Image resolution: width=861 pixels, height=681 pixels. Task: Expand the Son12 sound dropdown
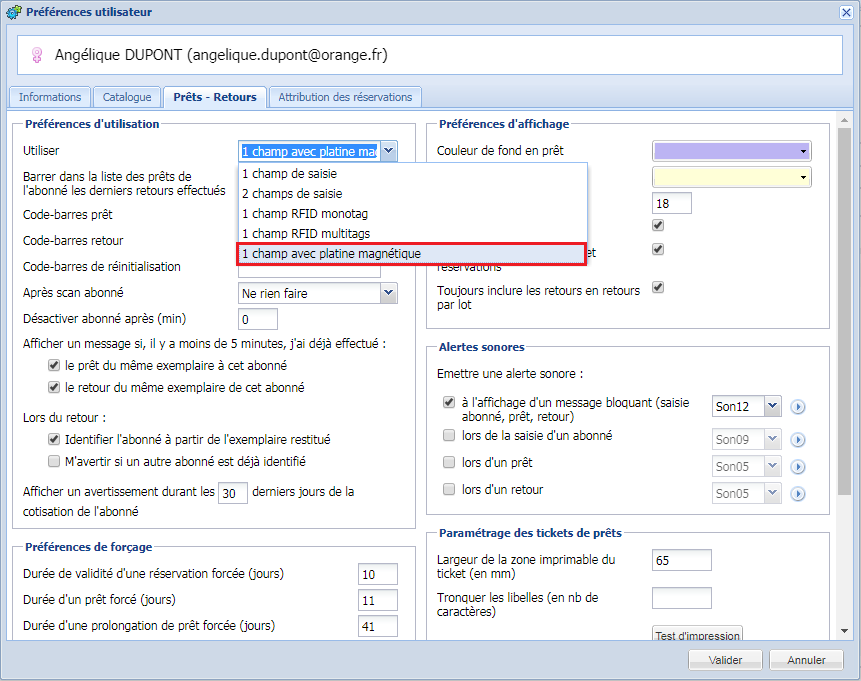[771, 407]
